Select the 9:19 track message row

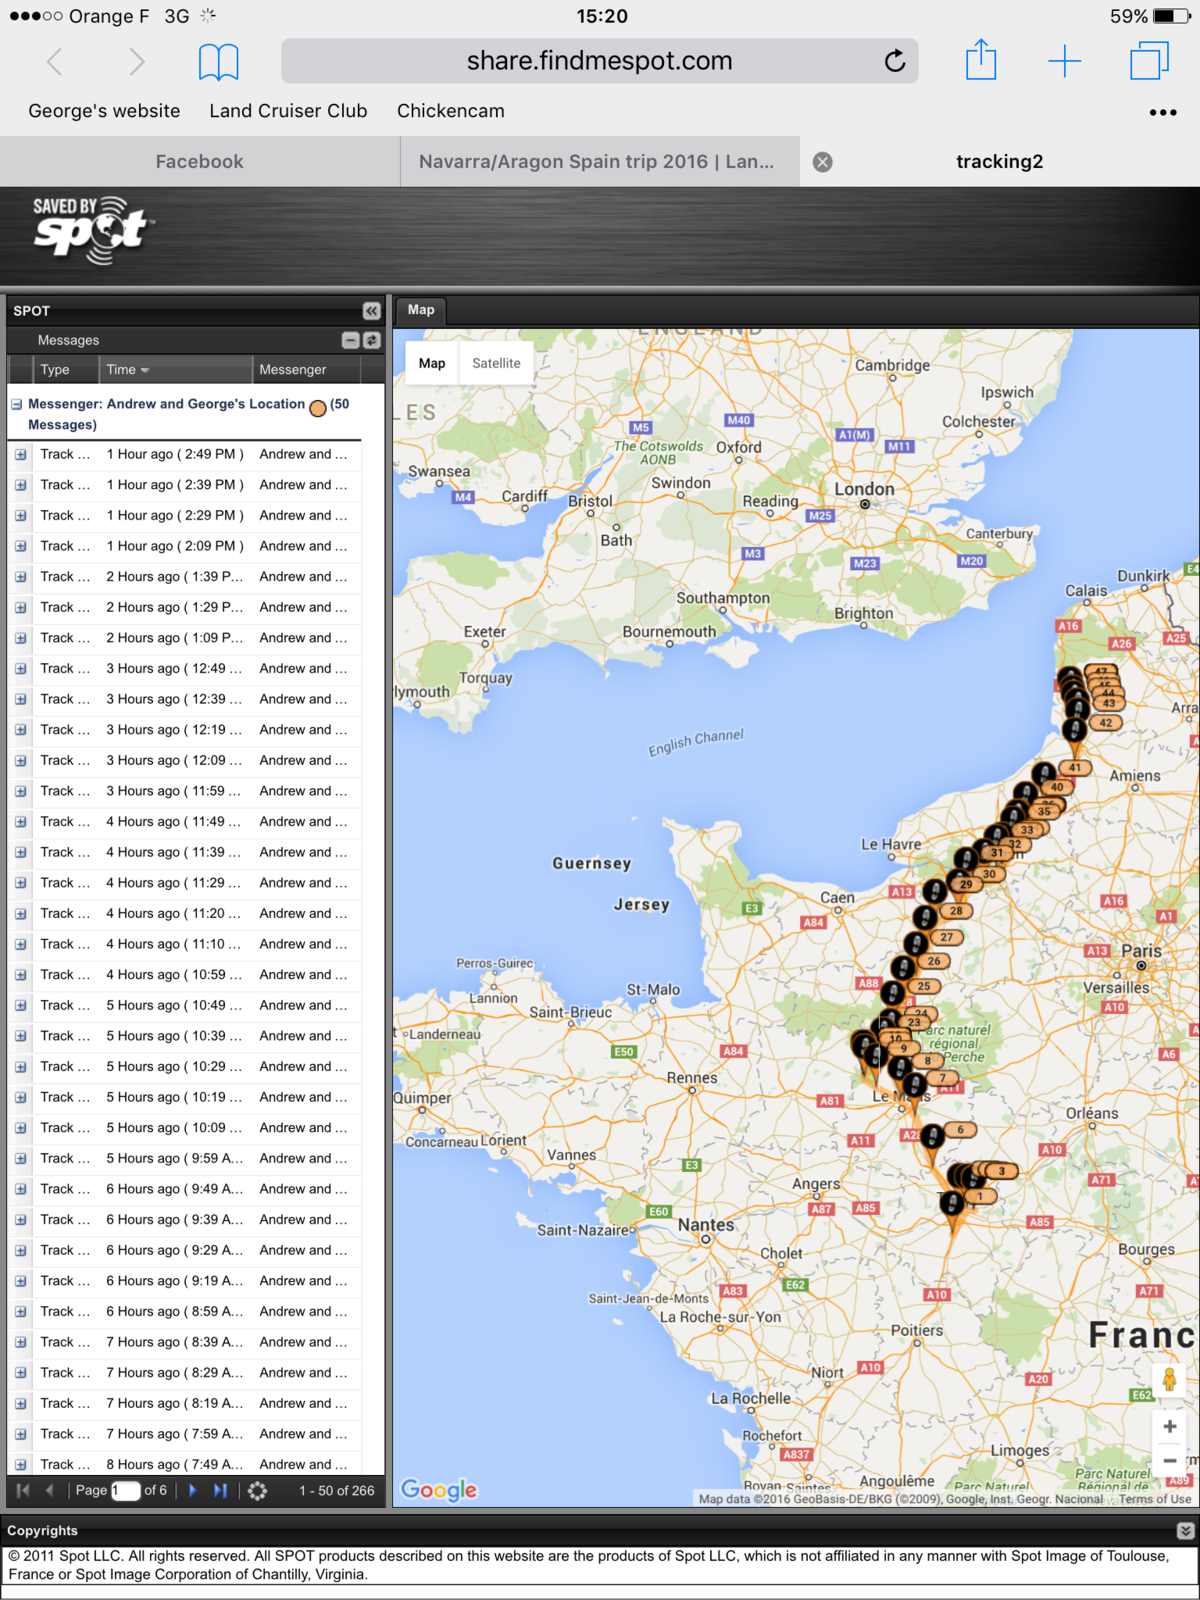coord(184,1280)
